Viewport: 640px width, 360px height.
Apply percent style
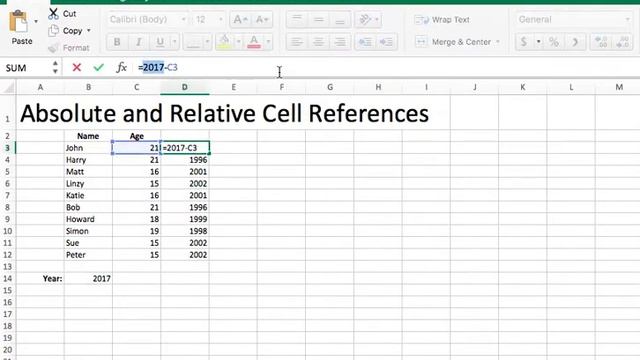(554, 42)
